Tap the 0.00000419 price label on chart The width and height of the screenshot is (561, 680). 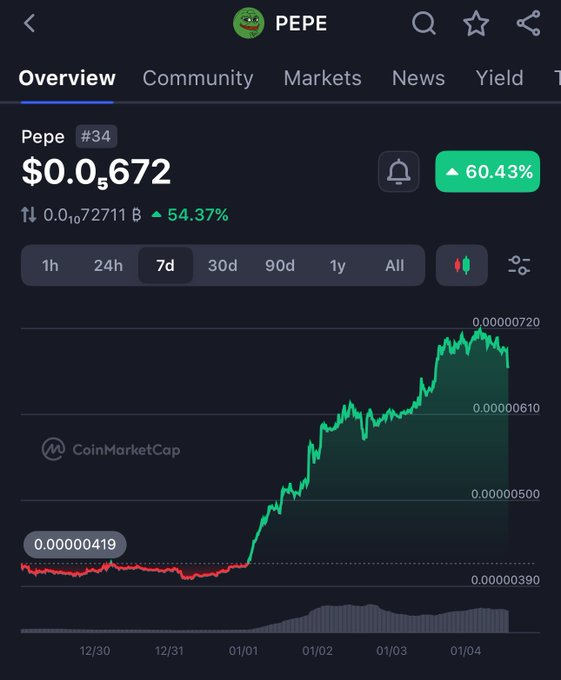pyautogui.click(x=75, y=544)
